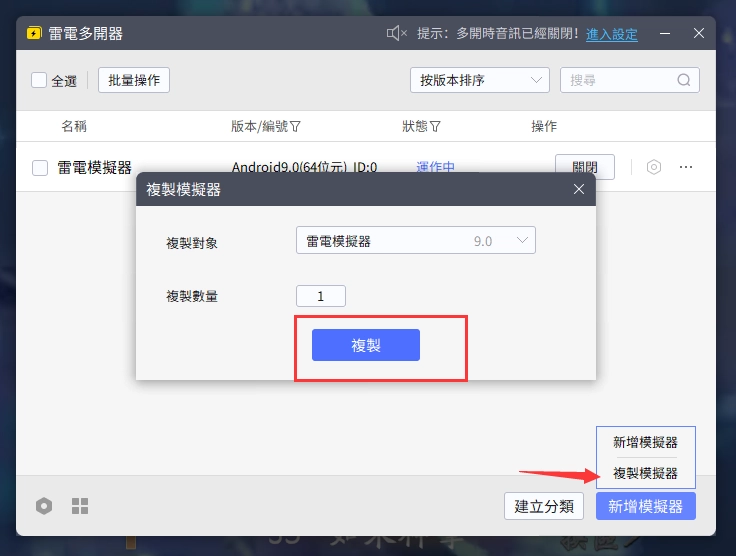Click the muted speaker icon in title bar
The height and width of the screenshot is (556, 736).
point(397,34)
